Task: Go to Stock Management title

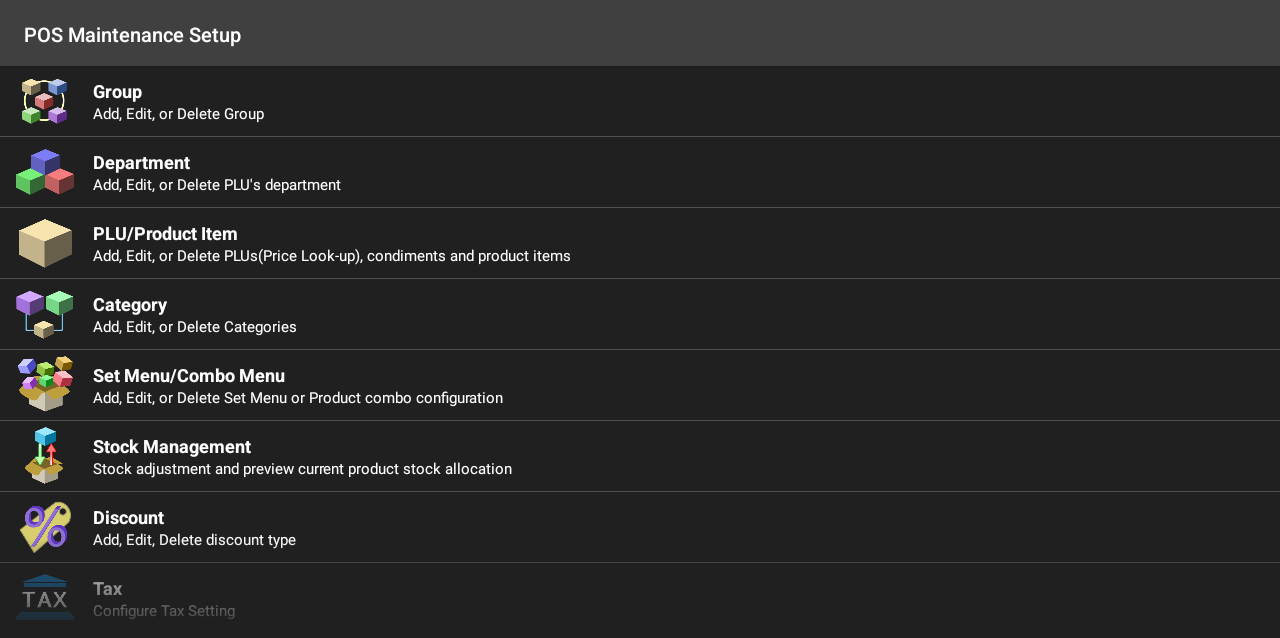Action: [x=172, y=447]
